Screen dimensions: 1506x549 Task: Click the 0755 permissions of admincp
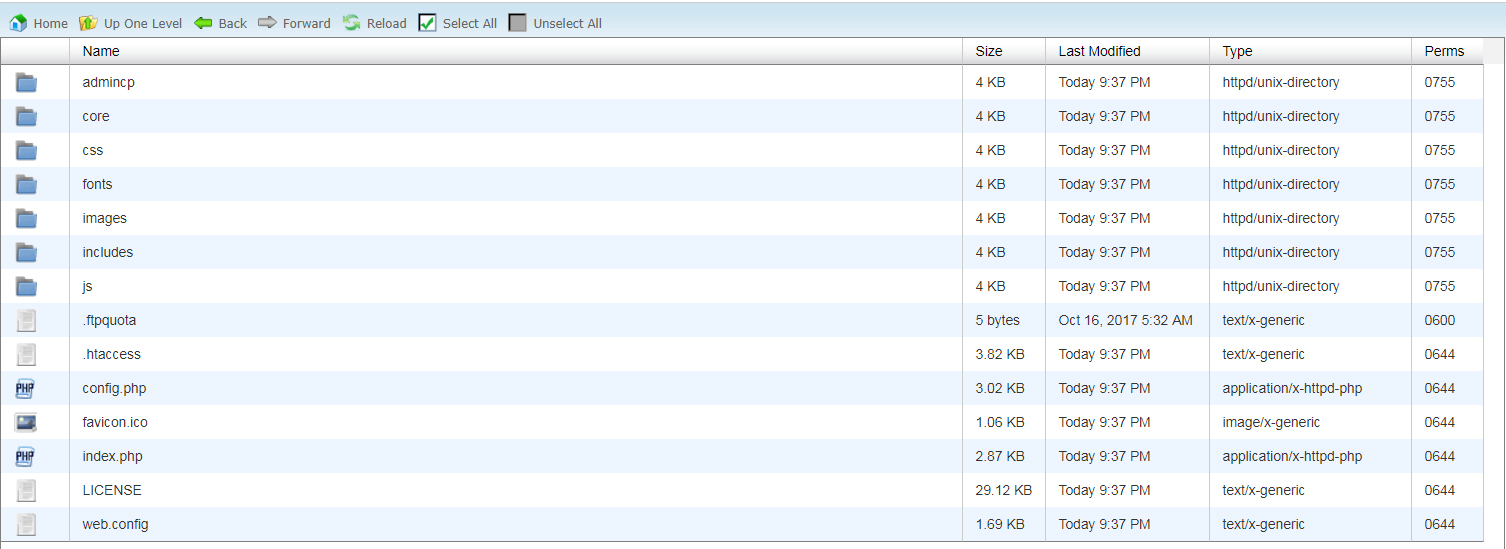coord(1440,82)
